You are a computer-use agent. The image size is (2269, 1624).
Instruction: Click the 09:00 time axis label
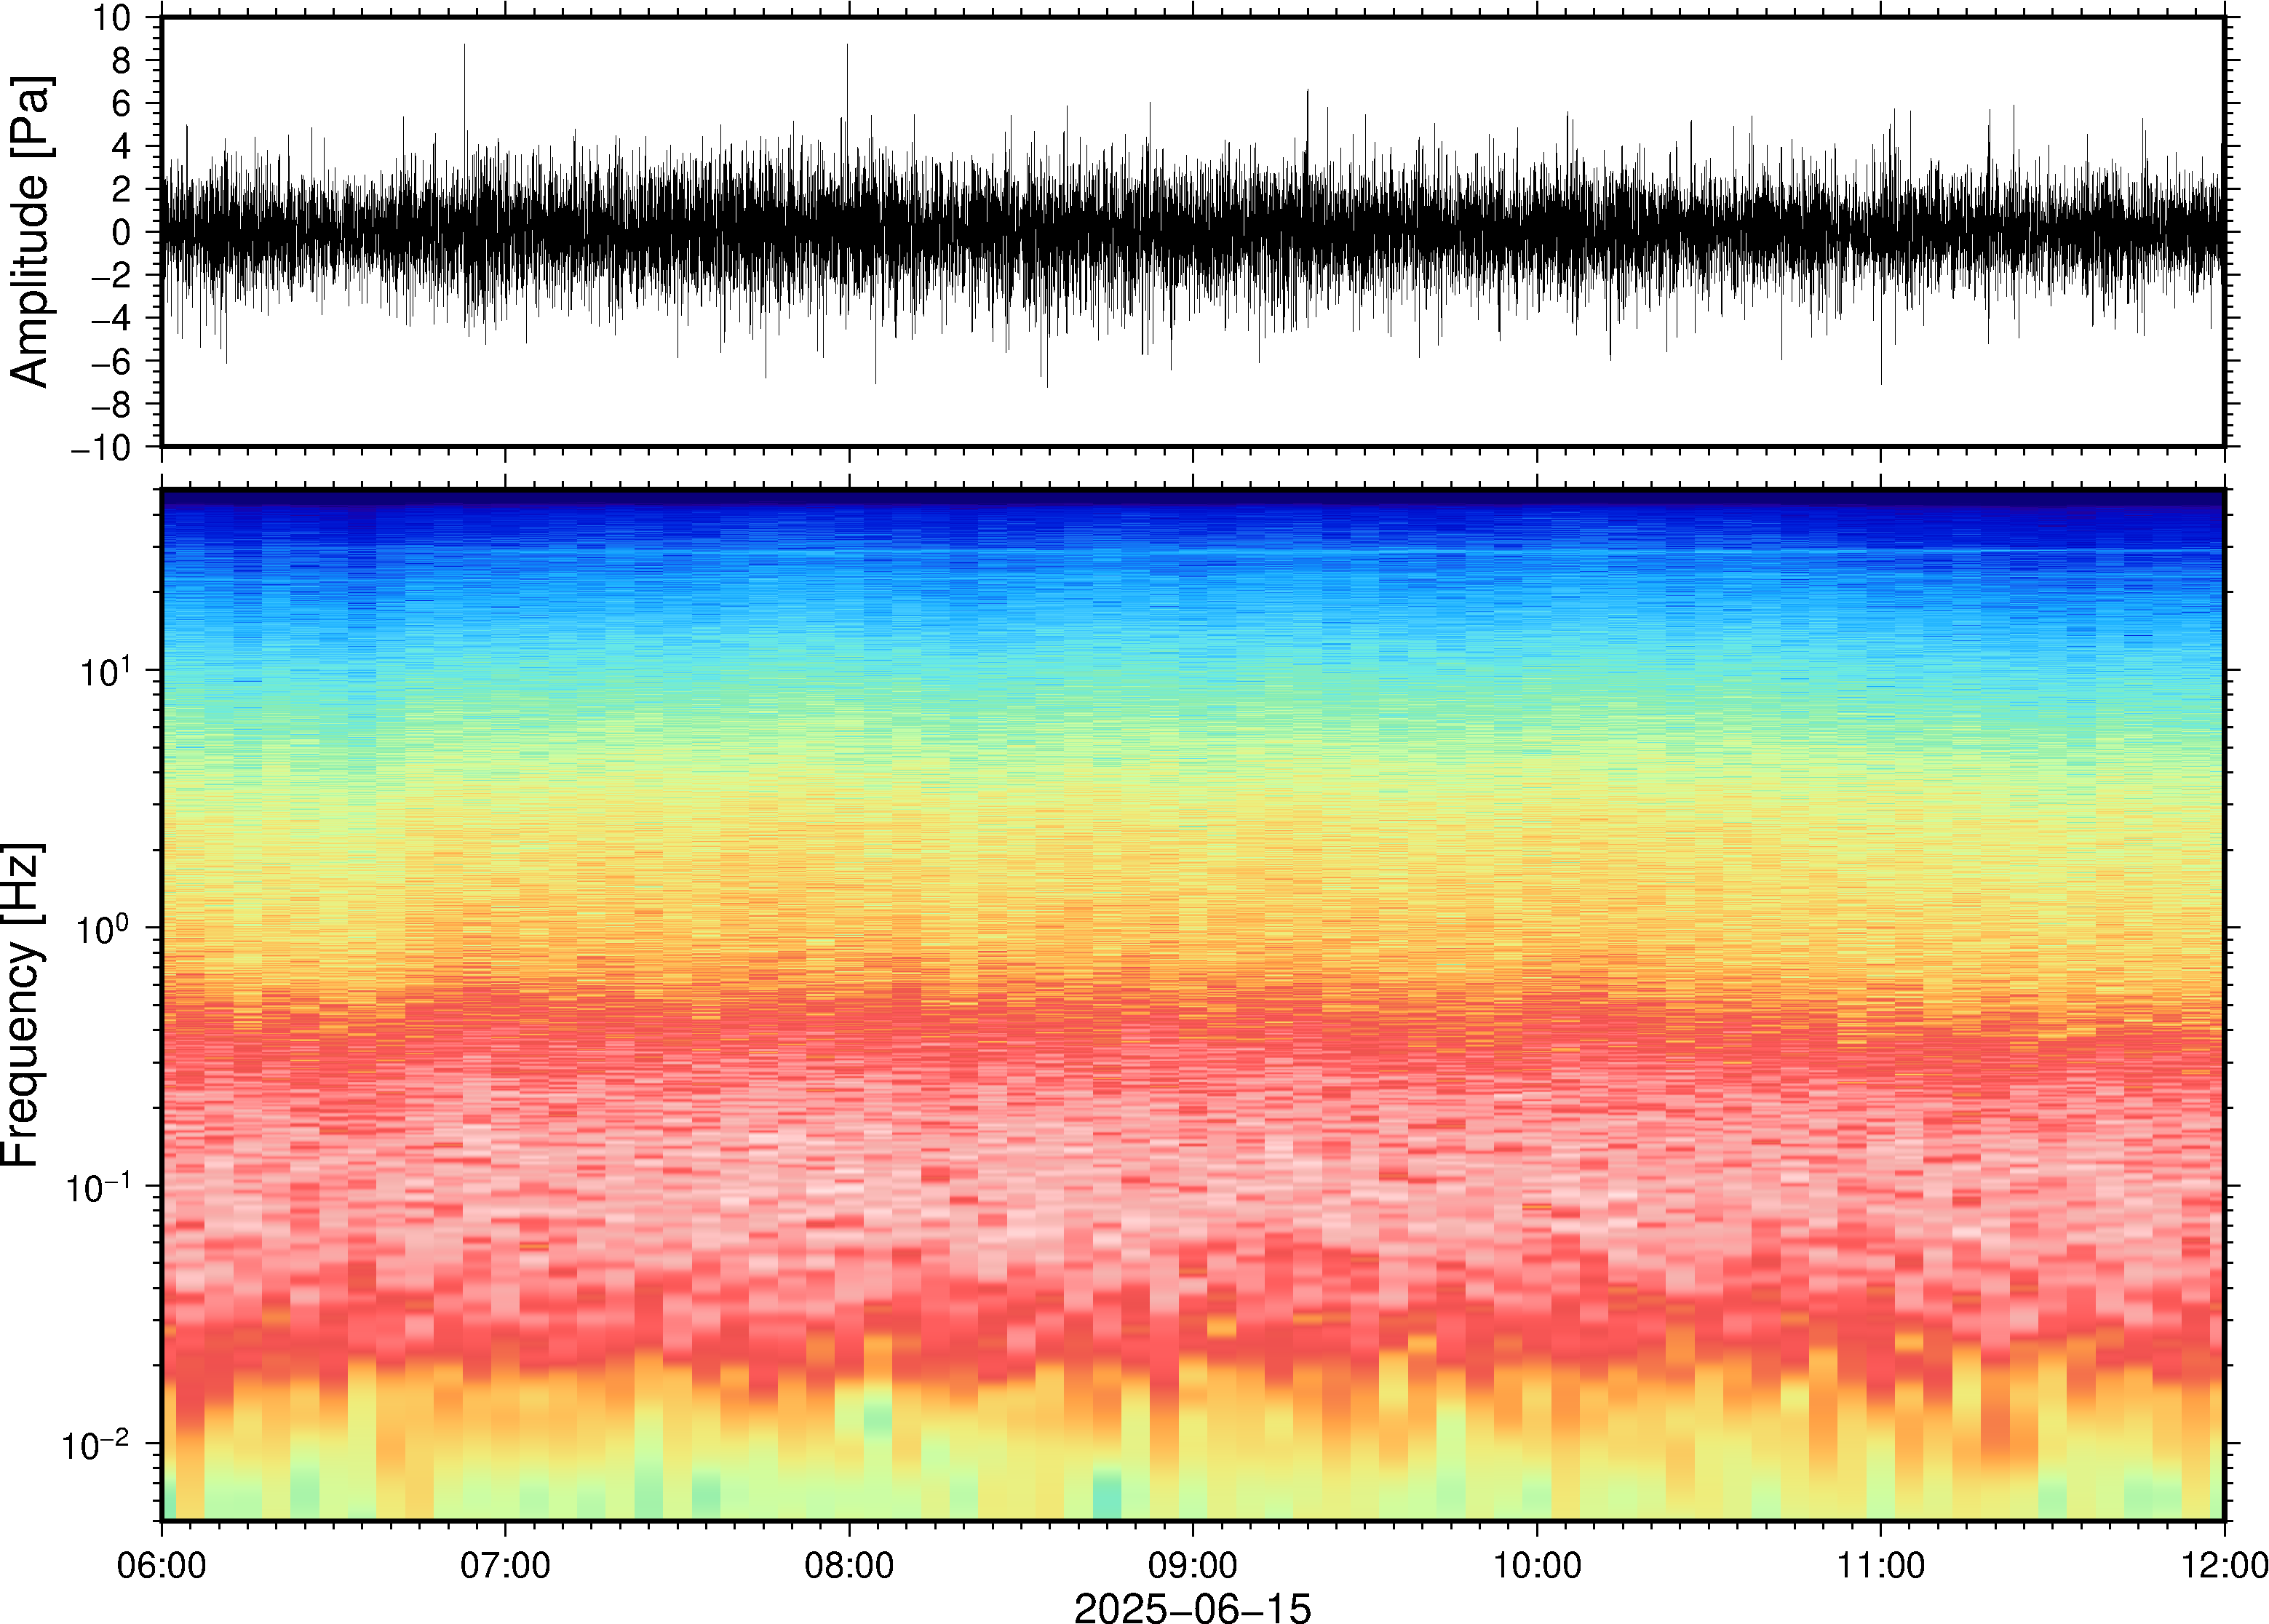(x=1193, y=1565)
